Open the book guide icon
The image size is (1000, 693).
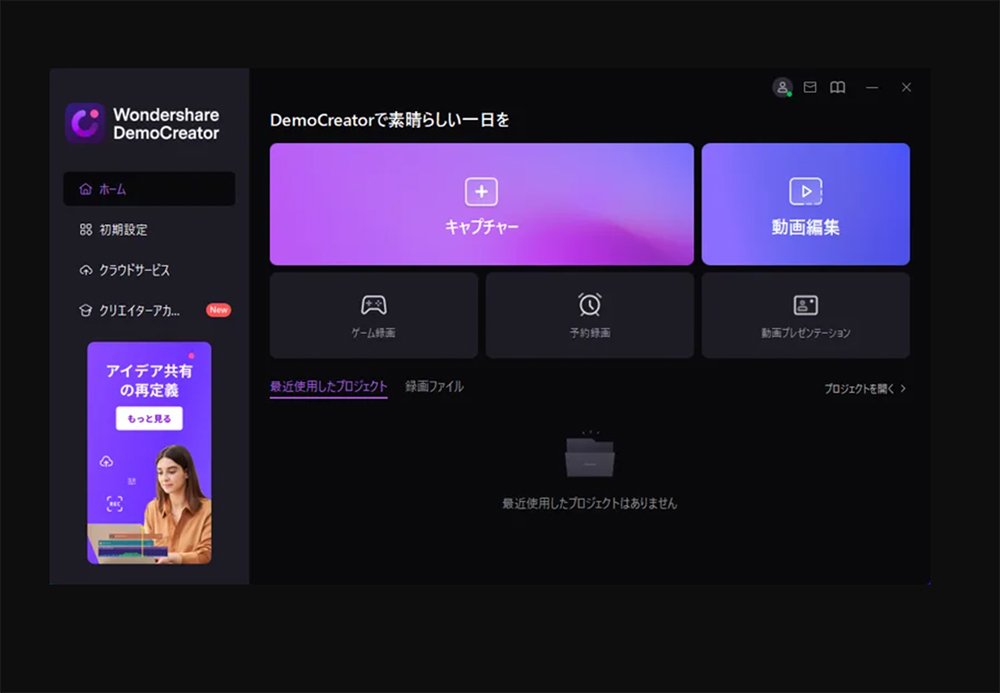(837, 87)
